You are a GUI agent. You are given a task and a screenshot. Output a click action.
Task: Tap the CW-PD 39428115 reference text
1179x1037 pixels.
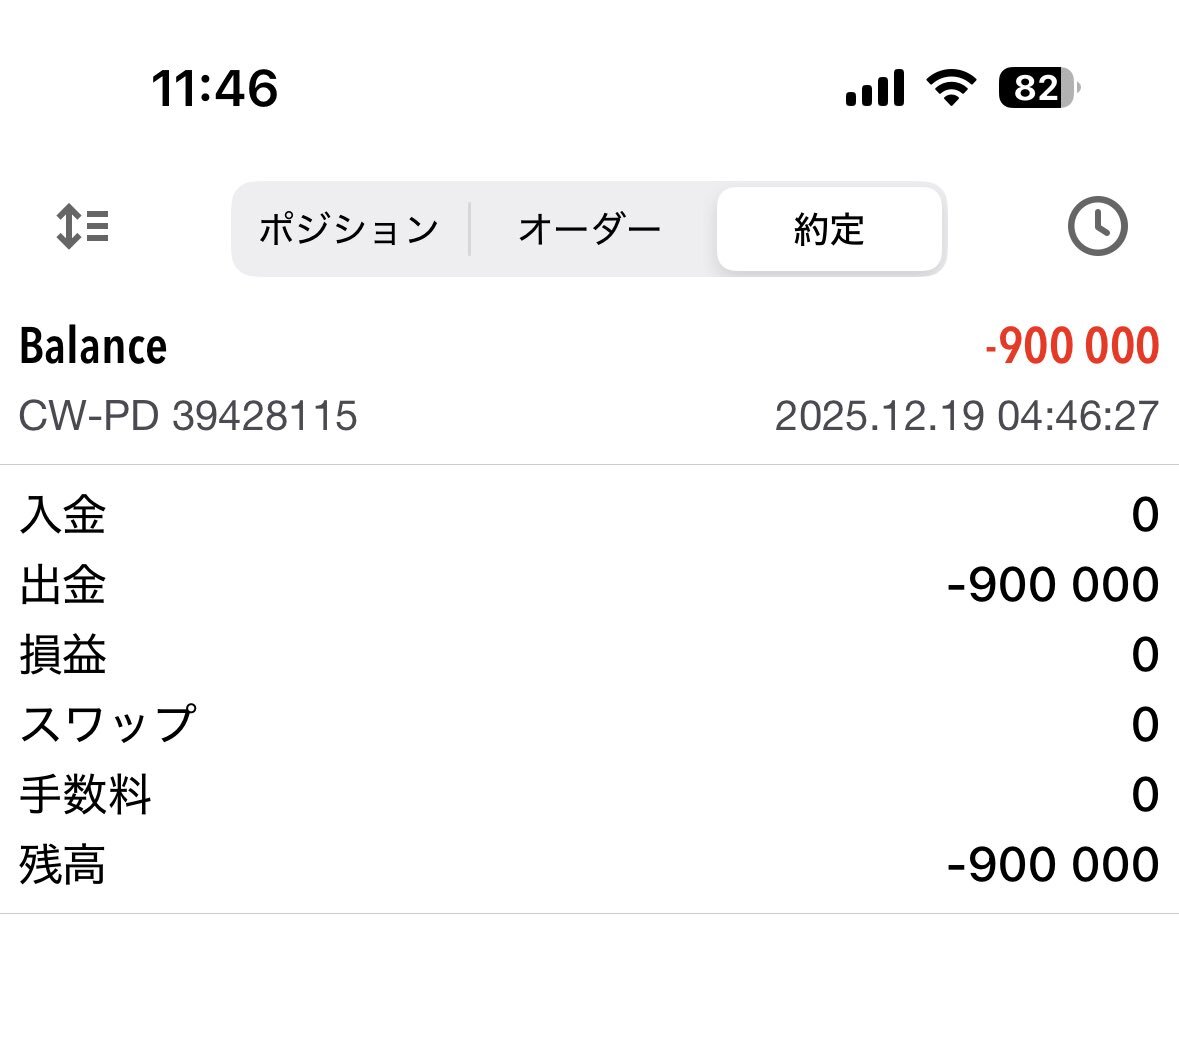[x=188, y=416]
